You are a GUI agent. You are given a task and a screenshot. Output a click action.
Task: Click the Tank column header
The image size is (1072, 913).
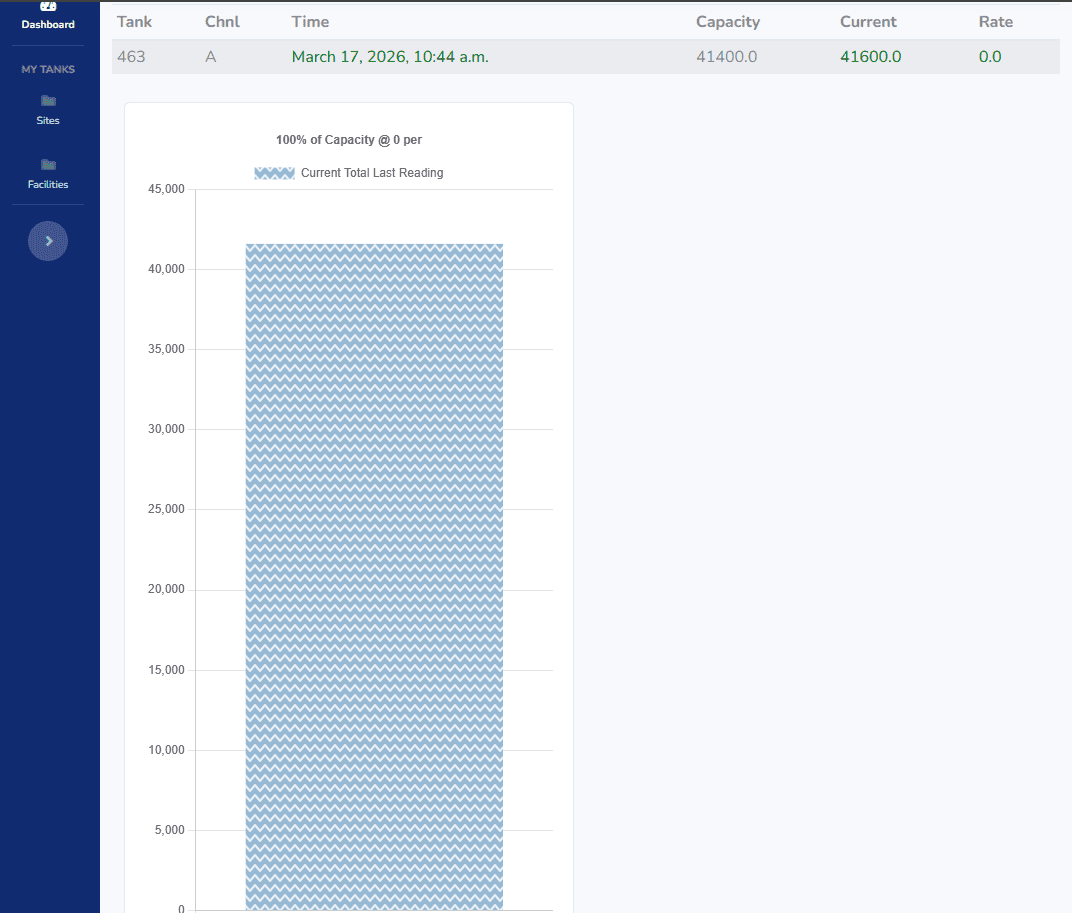(x=134, y=22)
